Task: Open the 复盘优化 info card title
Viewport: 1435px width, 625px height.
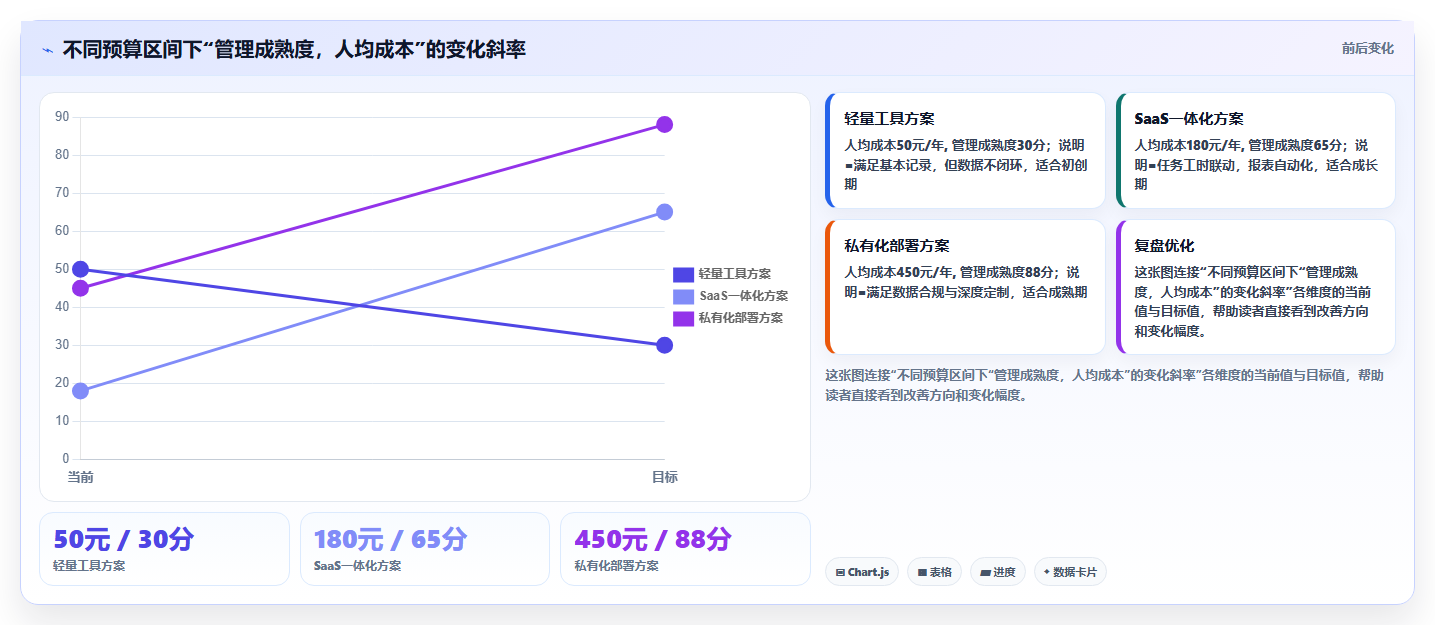Action: point(1164,245)
